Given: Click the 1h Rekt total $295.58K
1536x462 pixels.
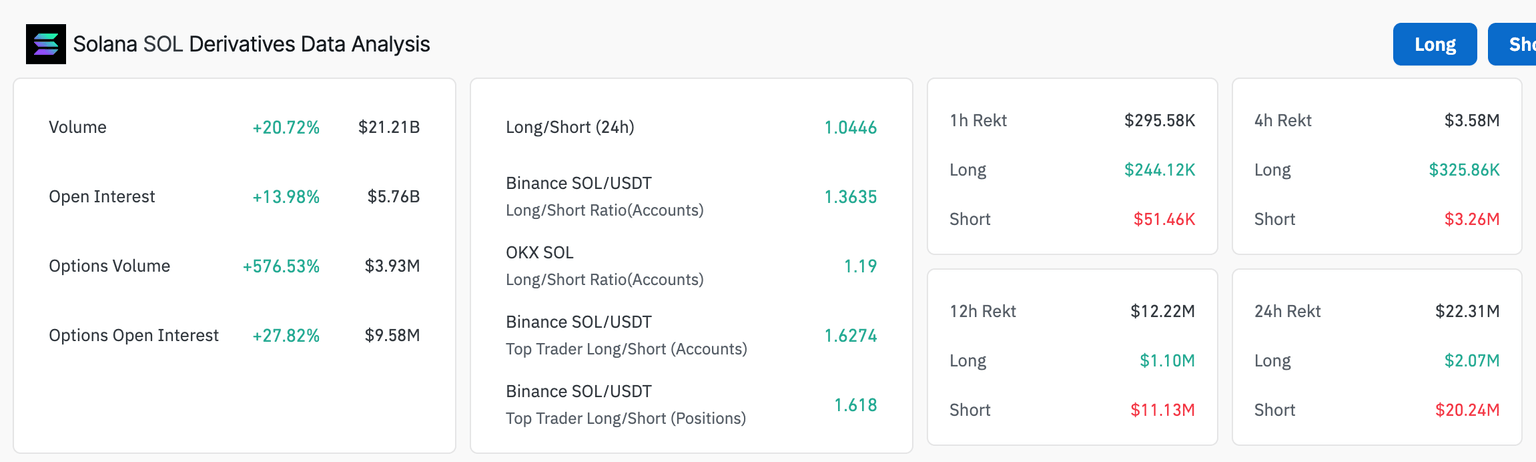Looking at the screenshot, I should click(x=1159, y=120).
